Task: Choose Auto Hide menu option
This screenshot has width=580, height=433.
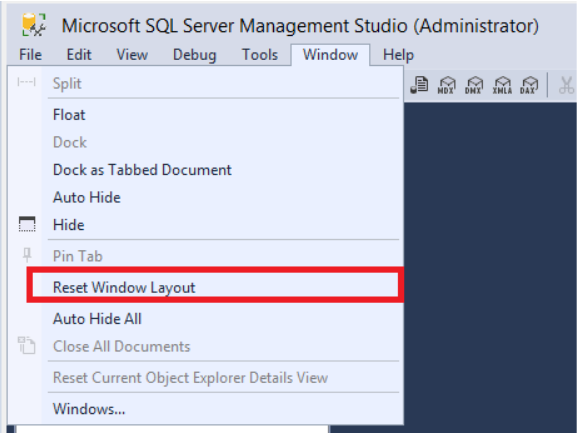Action: click(x=87, y=197)
